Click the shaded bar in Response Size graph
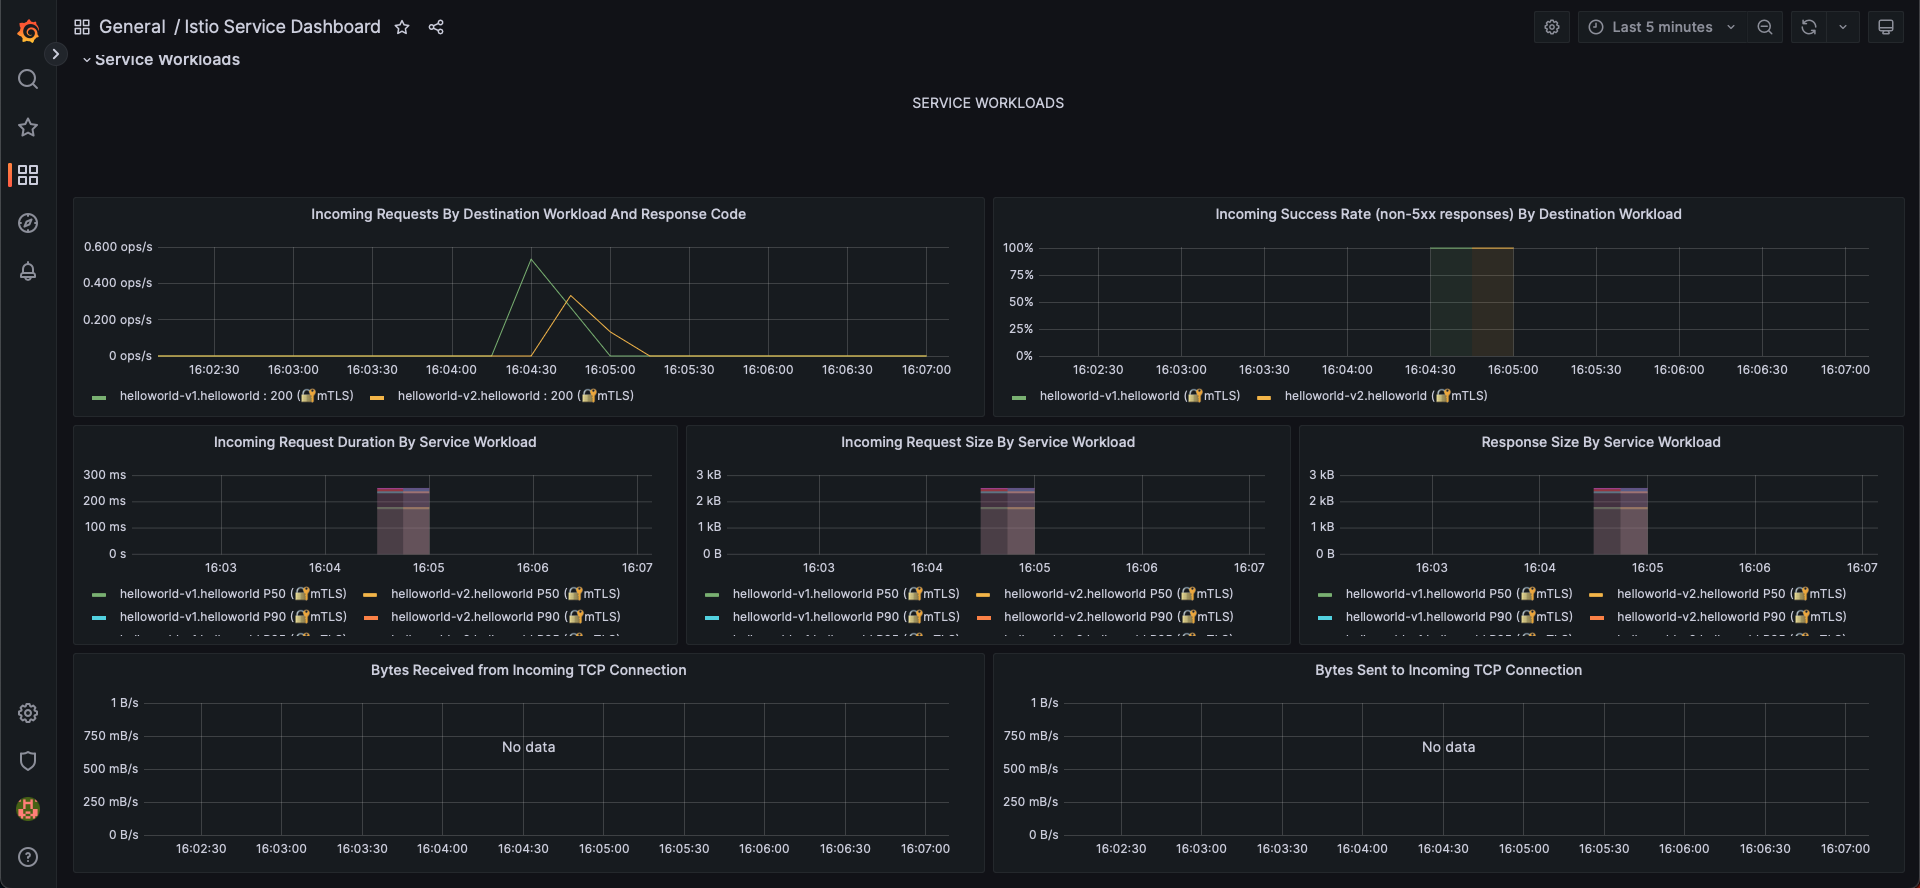1920x888 pixels. (x=1620, y=521)
